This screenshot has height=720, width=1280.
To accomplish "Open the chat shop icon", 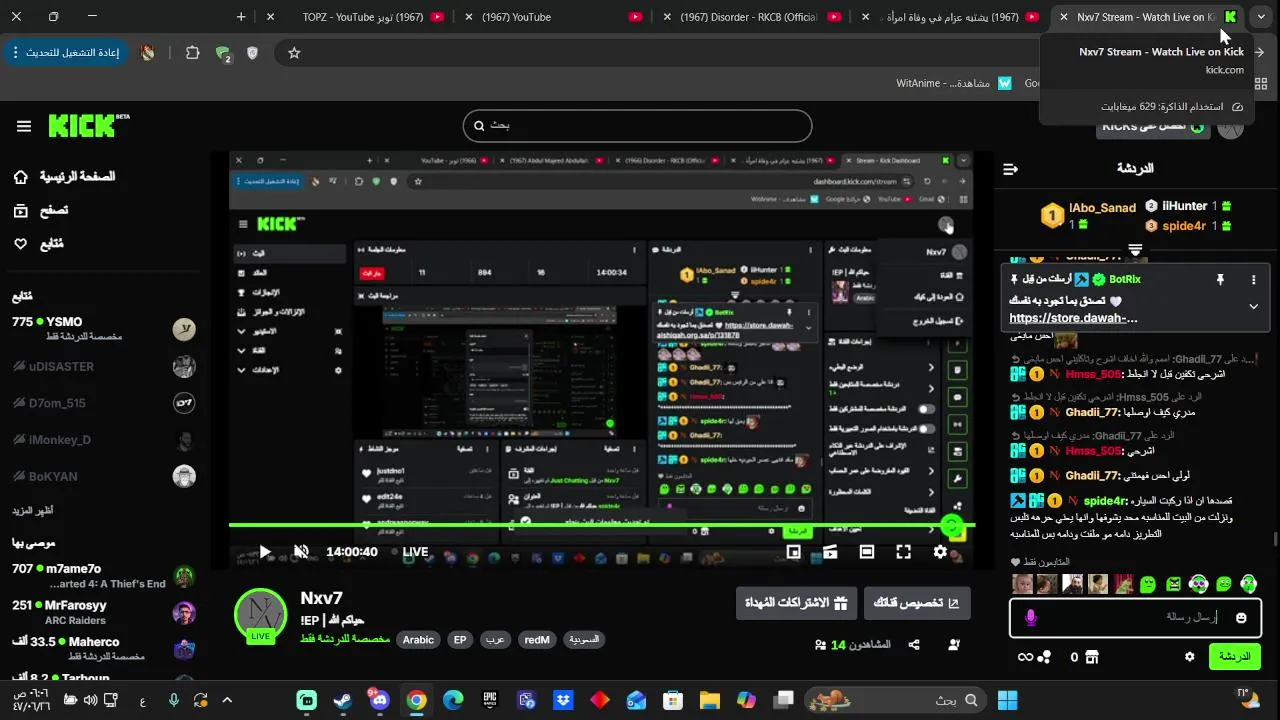I will coord(1092,657).
